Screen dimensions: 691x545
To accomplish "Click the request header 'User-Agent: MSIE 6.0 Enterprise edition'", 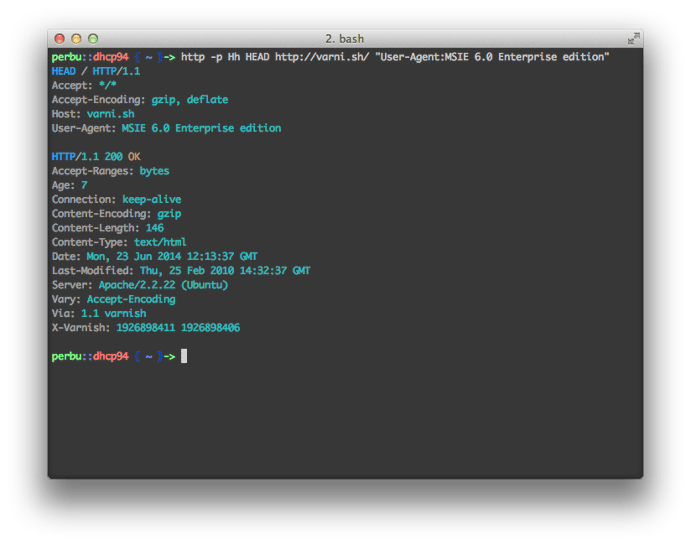I will (x=166, y=128).
